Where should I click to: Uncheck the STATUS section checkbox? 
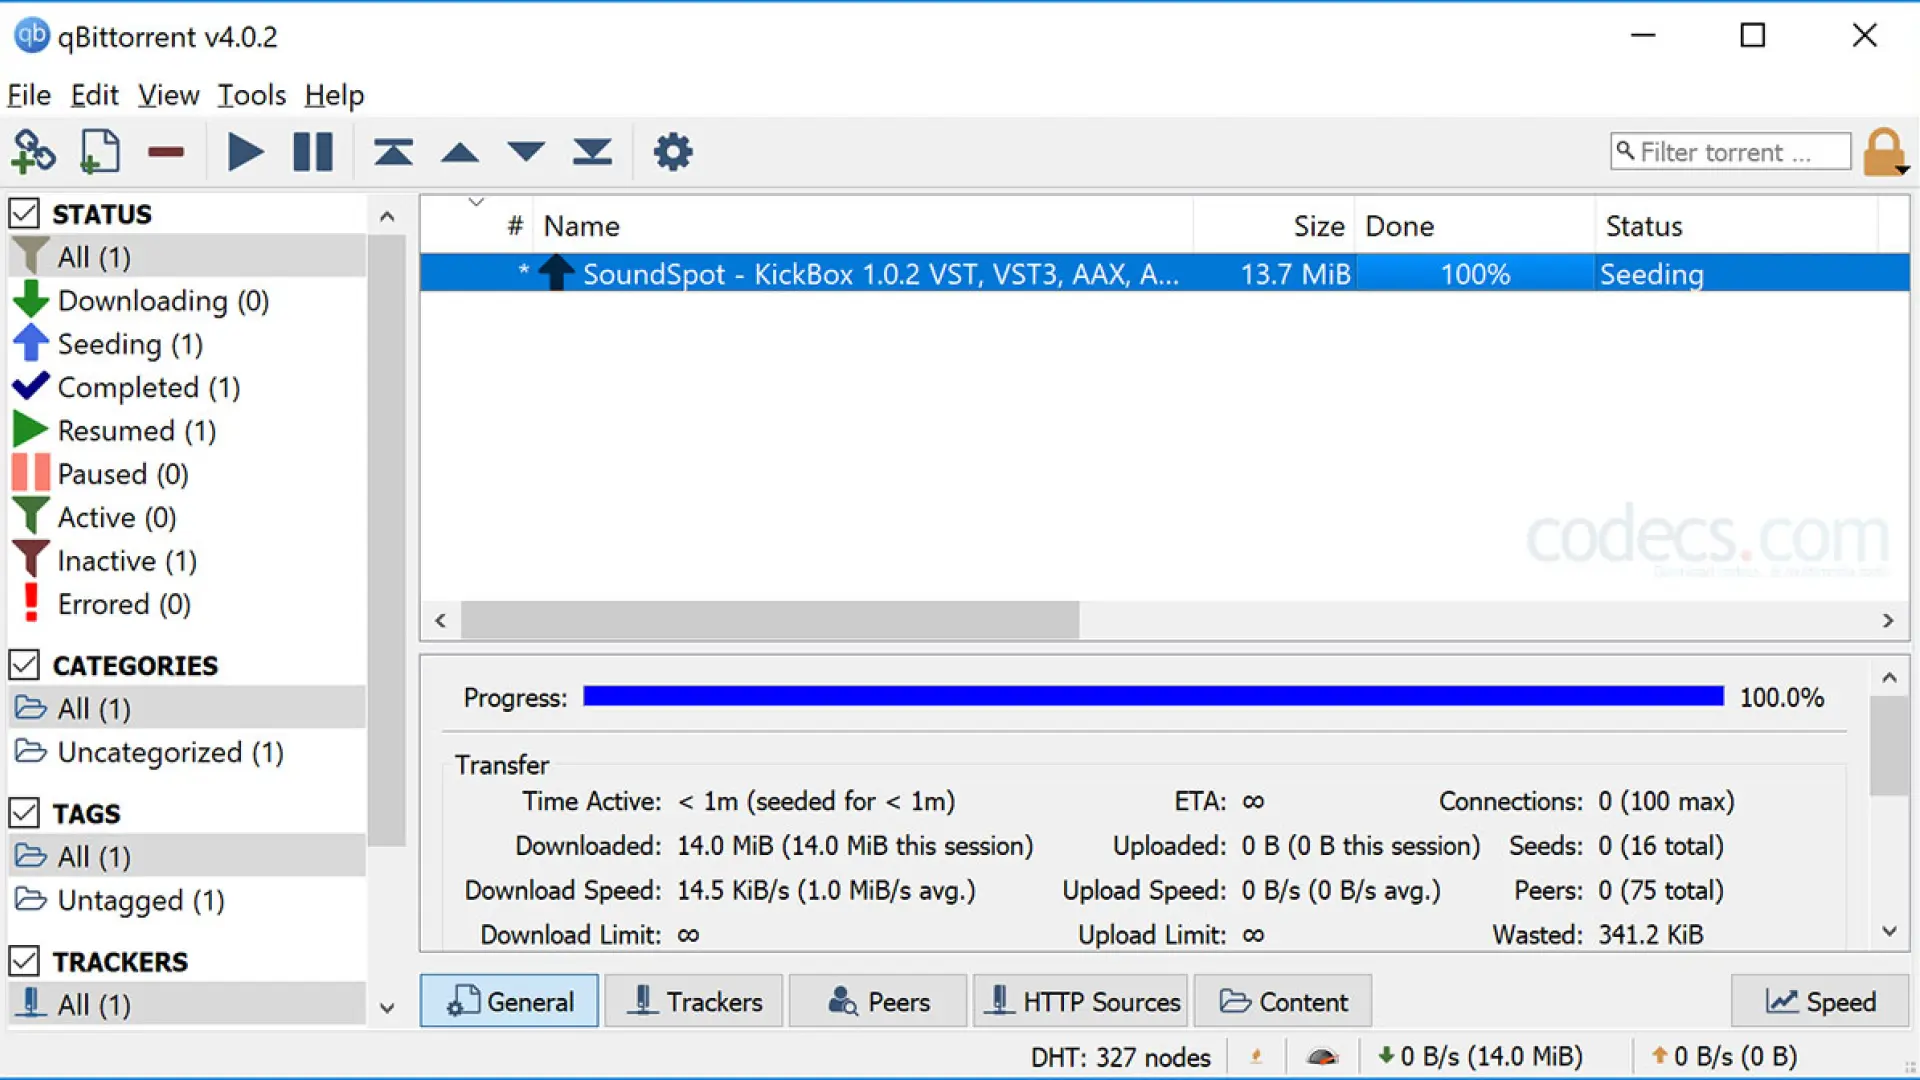(24, 213)
